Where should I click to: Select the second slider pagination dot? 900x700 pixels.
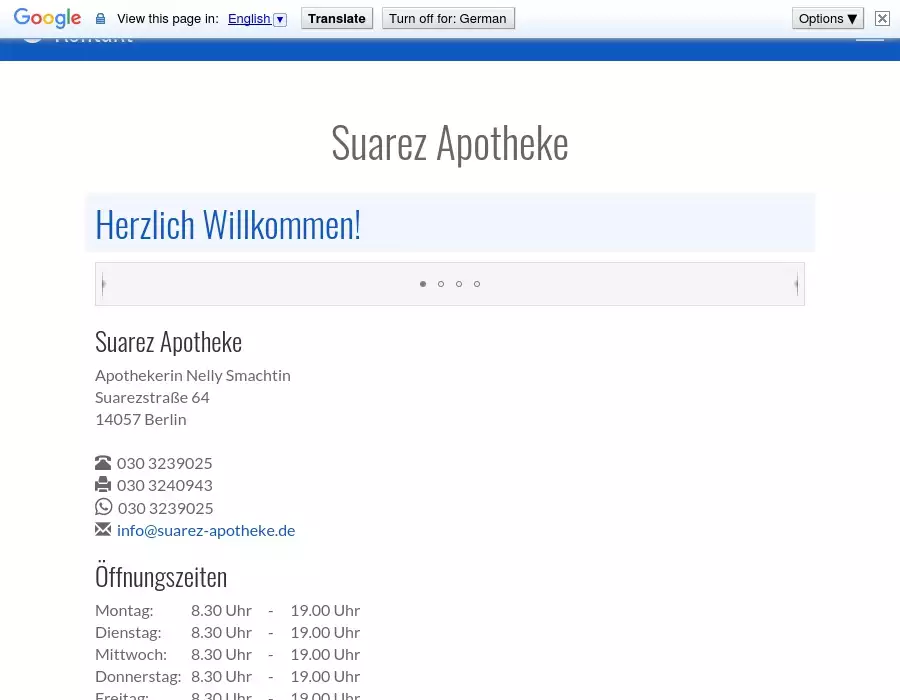coord(441,284)
